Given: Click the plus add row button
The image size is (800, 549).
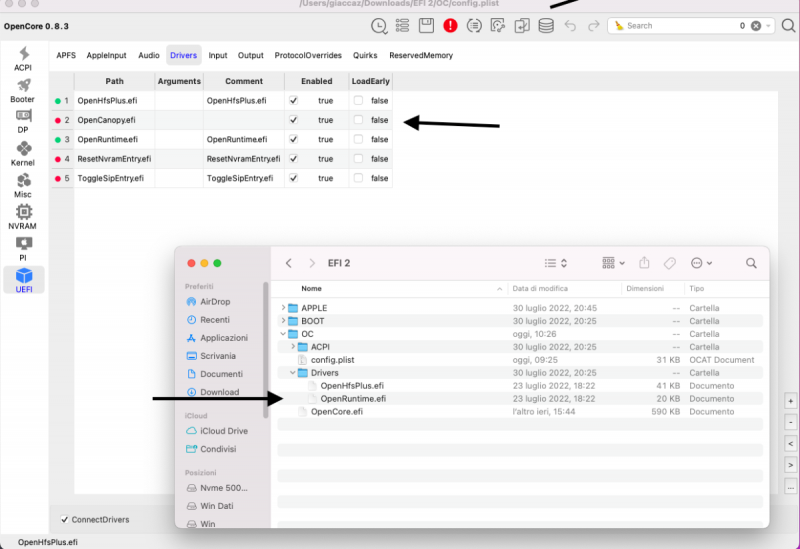Looking at the screenshot, I should pos(790,401).
